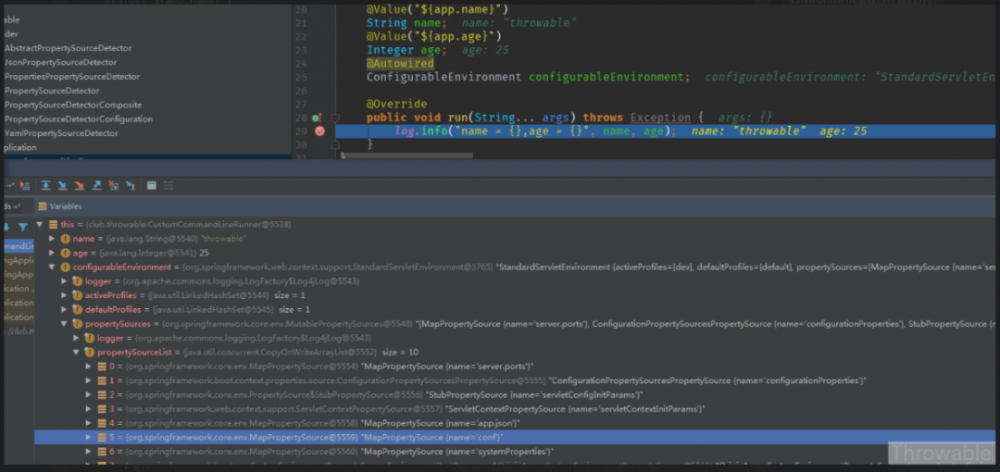1000x472 pixels.
Task: Select JsonPropertySourceDetector in project tree
Action: point(60,62)
